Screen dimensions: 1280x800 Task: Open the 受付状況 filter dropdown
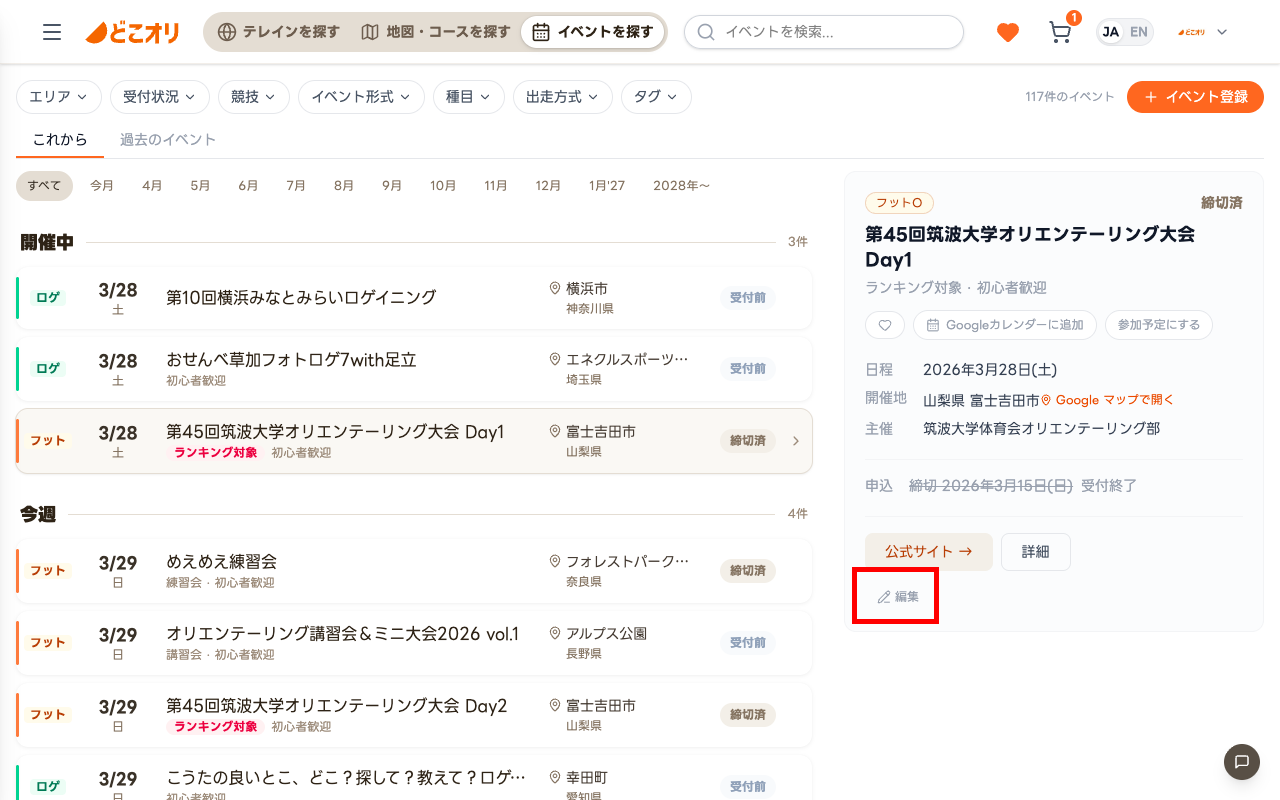pos(160,97)
